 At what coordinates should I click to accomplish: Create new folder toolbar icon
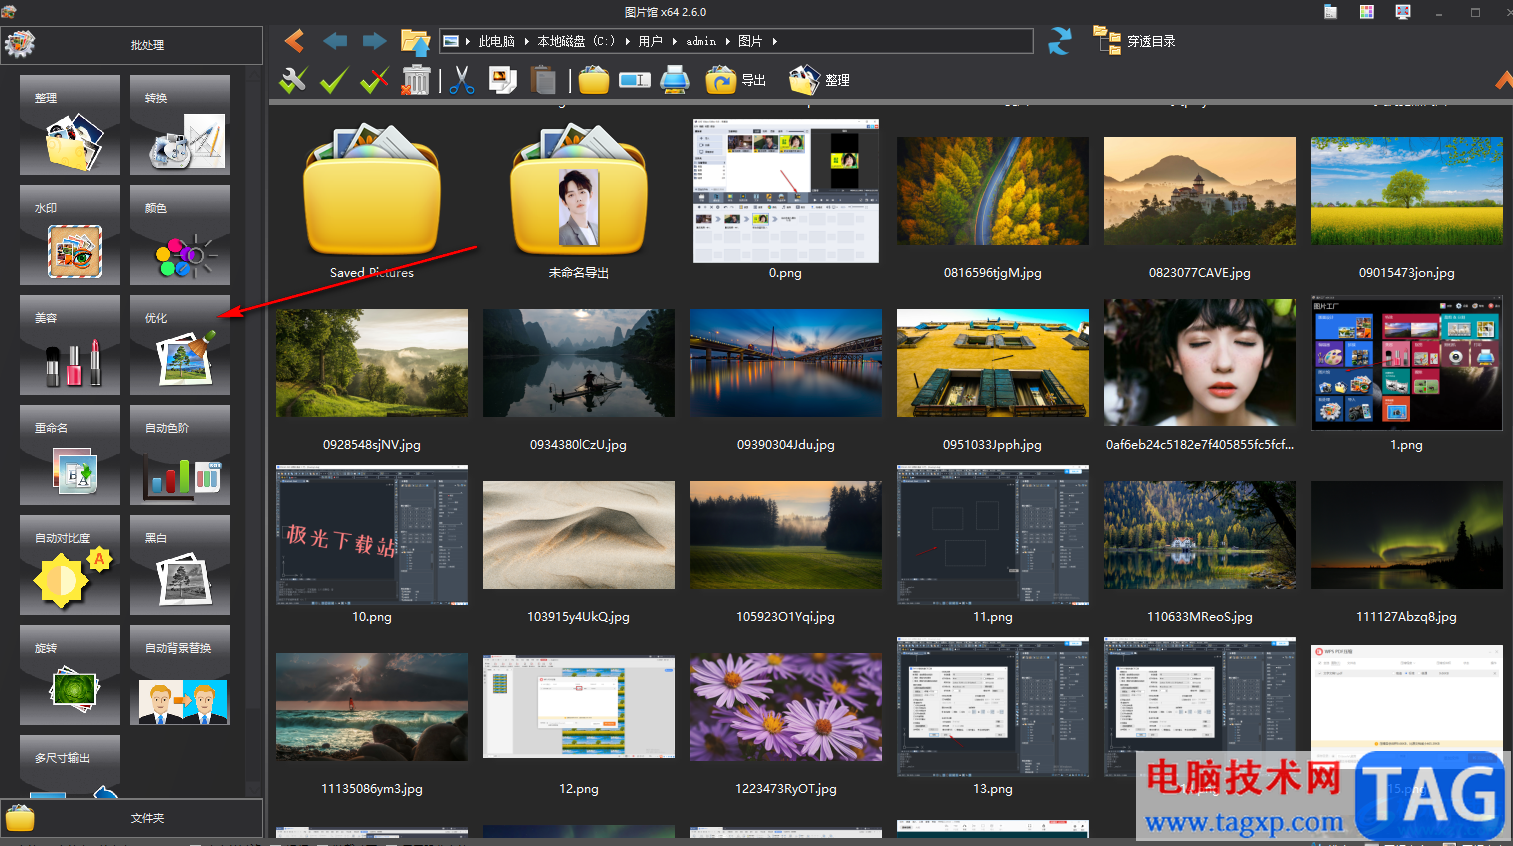pyautogui.click(x=593, y=80)
